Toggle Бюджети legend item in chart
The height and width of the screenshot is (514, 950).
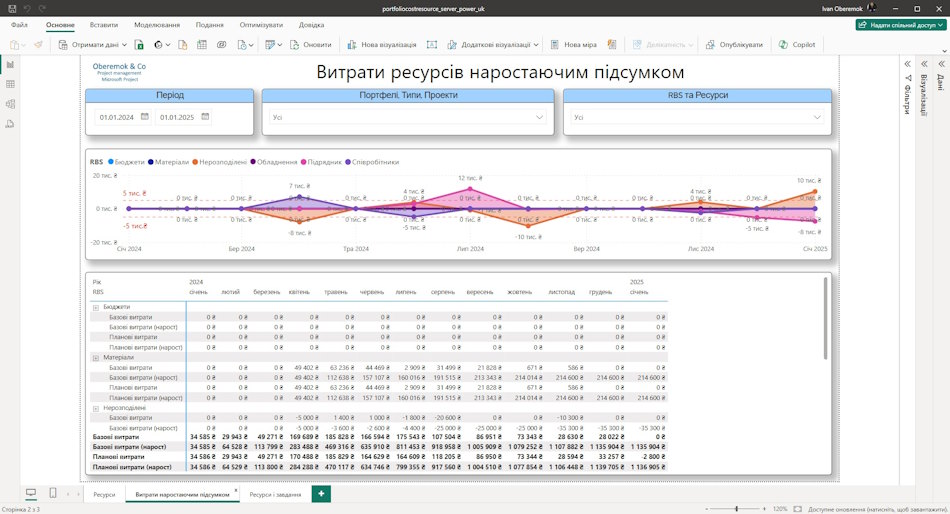(126, 162)
